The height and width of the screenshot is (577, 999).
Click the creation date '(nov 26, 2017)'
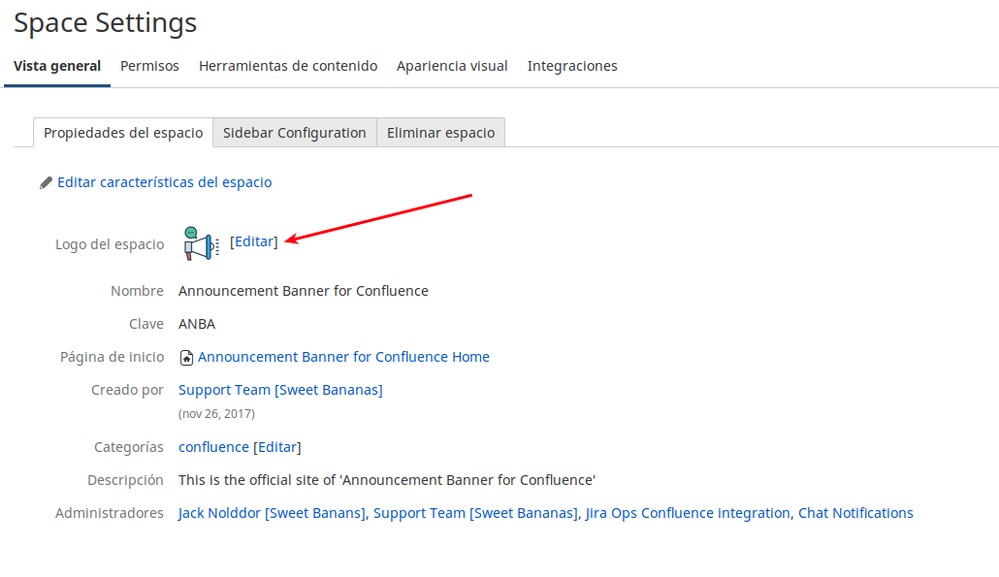217,414
